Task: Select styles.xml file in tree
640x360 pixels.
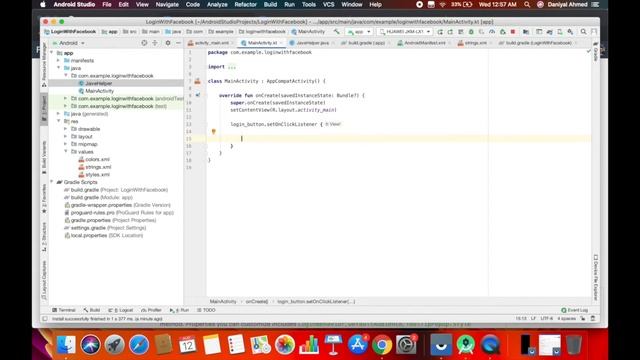Action: (x=98, y=175)
